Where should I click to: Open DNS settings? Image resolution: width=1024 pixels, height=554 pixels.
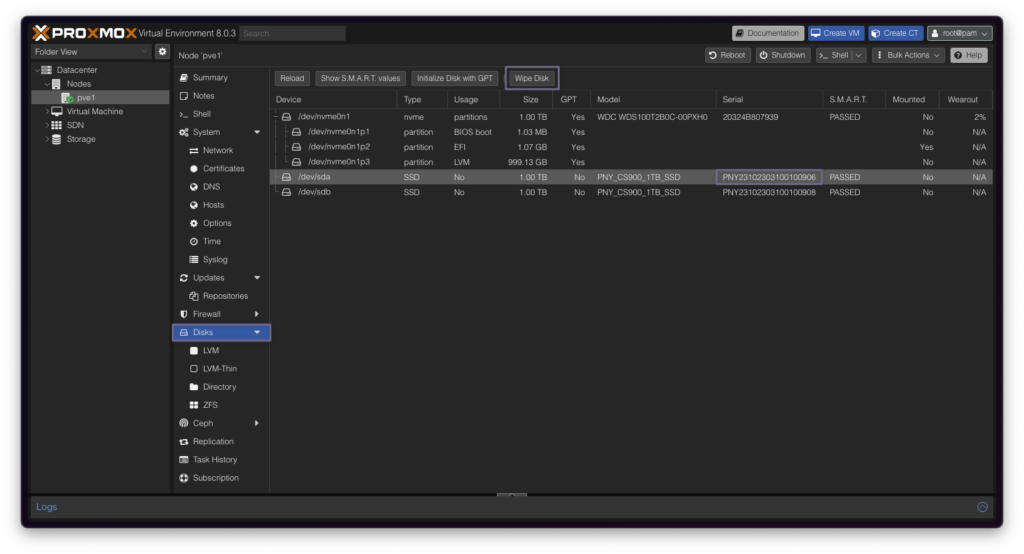(211, 187)
